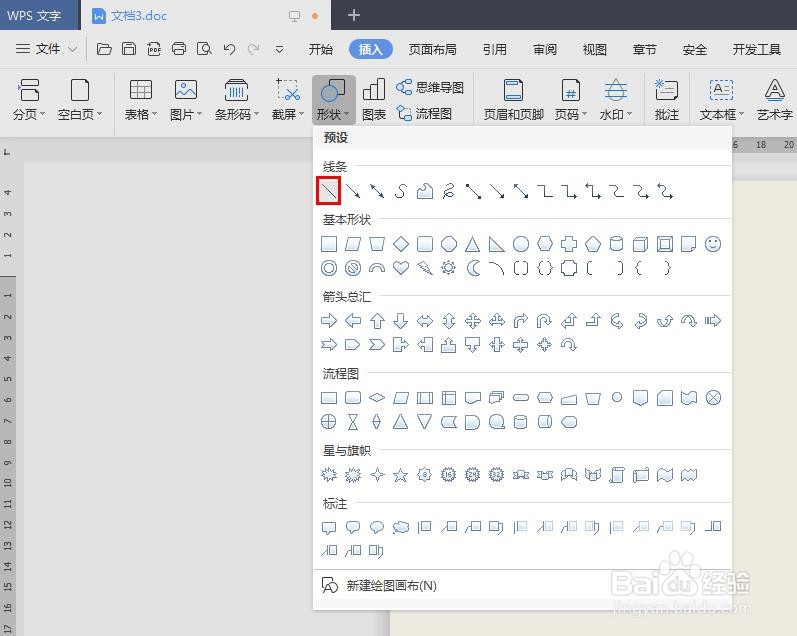Screen dimensions: 797x636
Task: Switch to the 视图 tab
Action: click(x=595, y=49)
